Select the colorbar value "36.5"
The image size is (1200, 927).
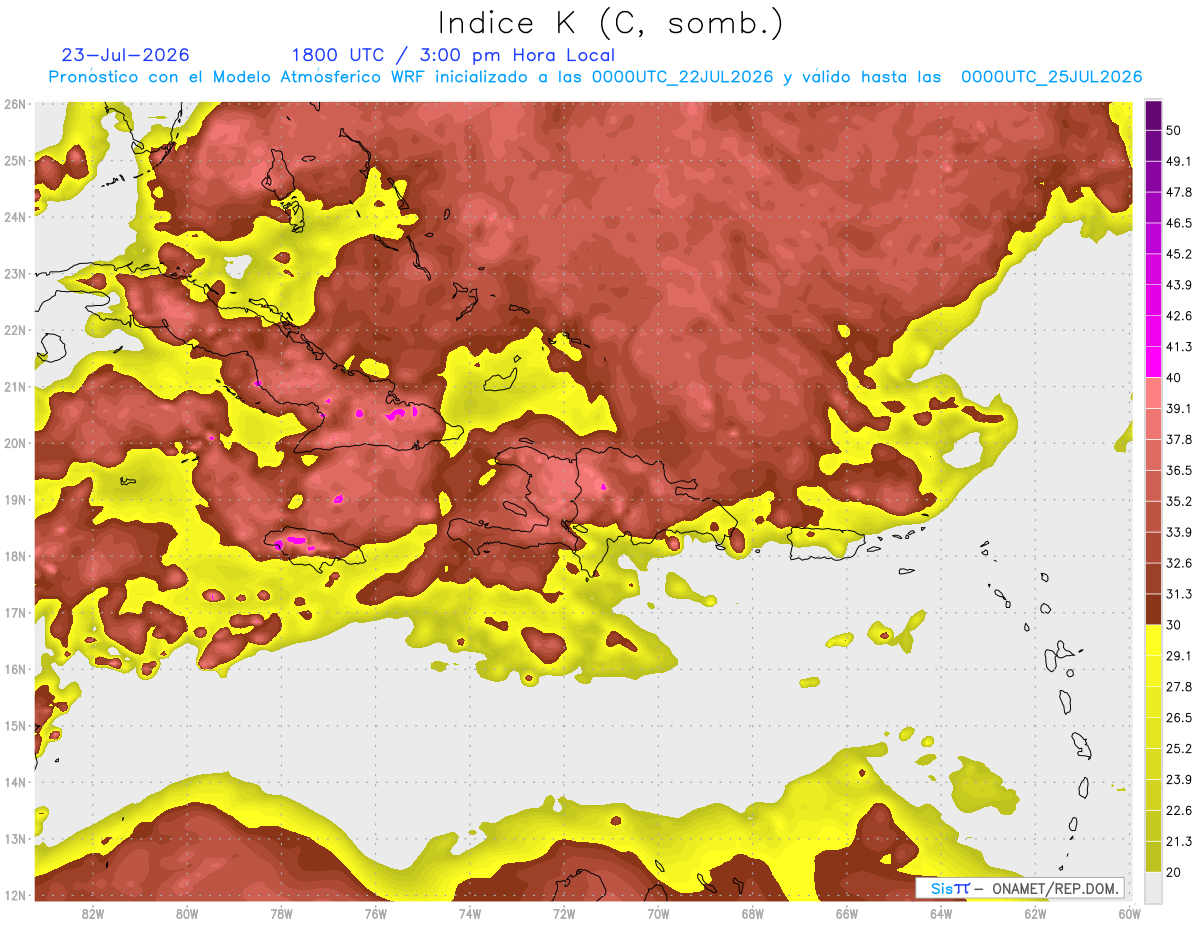click(1180, 470)
